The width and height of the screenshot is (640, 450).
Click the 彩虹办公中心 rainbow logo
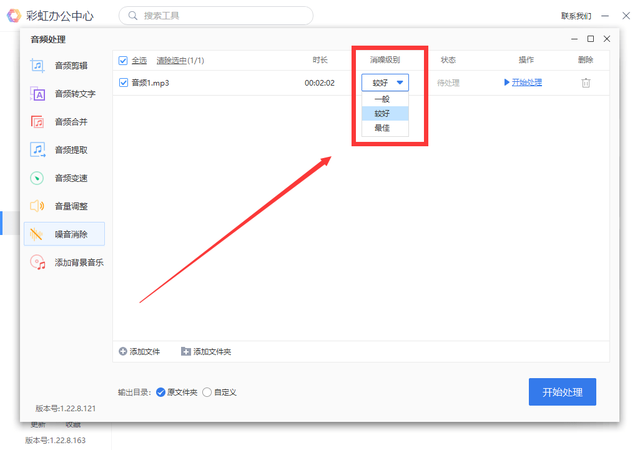click(x=14, y=16)
